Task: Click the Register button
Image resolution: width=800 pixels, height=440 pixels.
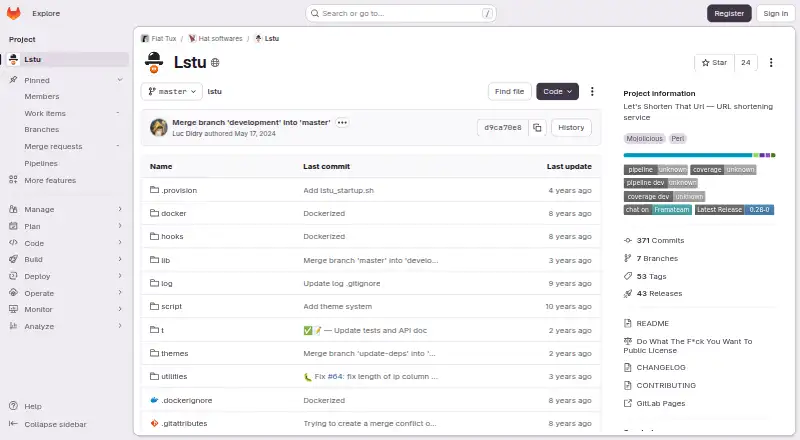Action: point(729,13)
